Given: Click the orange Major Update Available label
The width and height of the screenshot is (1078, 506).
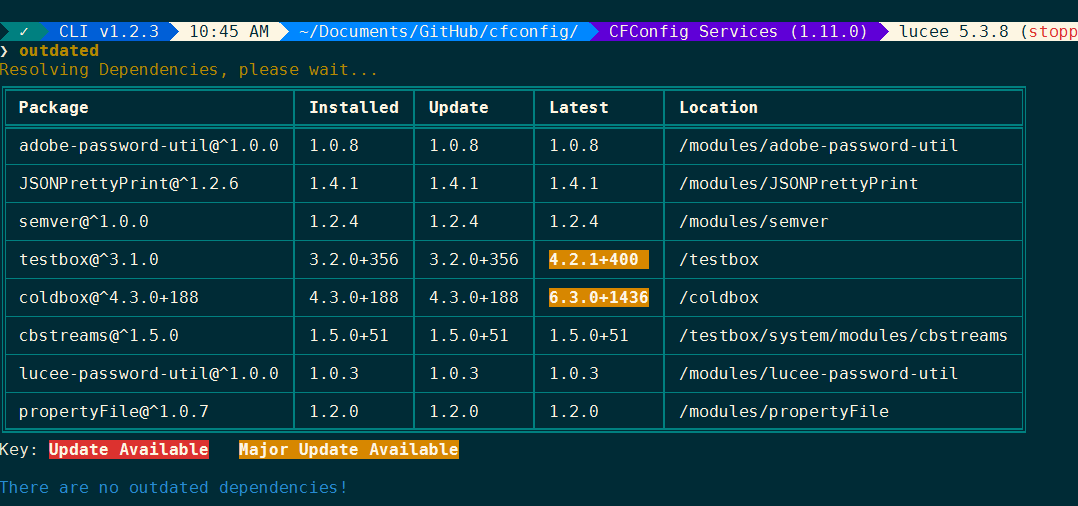Looking at the screenshot, I should point(348,450).
